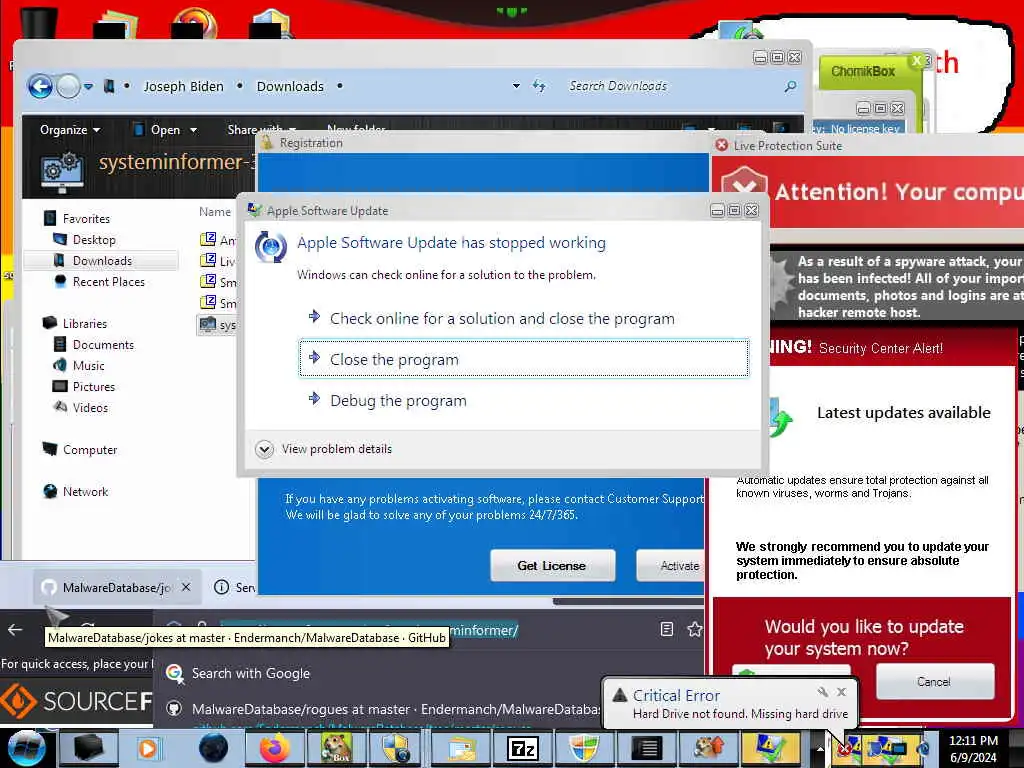Image resolution: width=1024 pixels, height=768 pixels.
Task: Open the highlighted warning-sign taskbar icon
Action: tap(771, 748)
